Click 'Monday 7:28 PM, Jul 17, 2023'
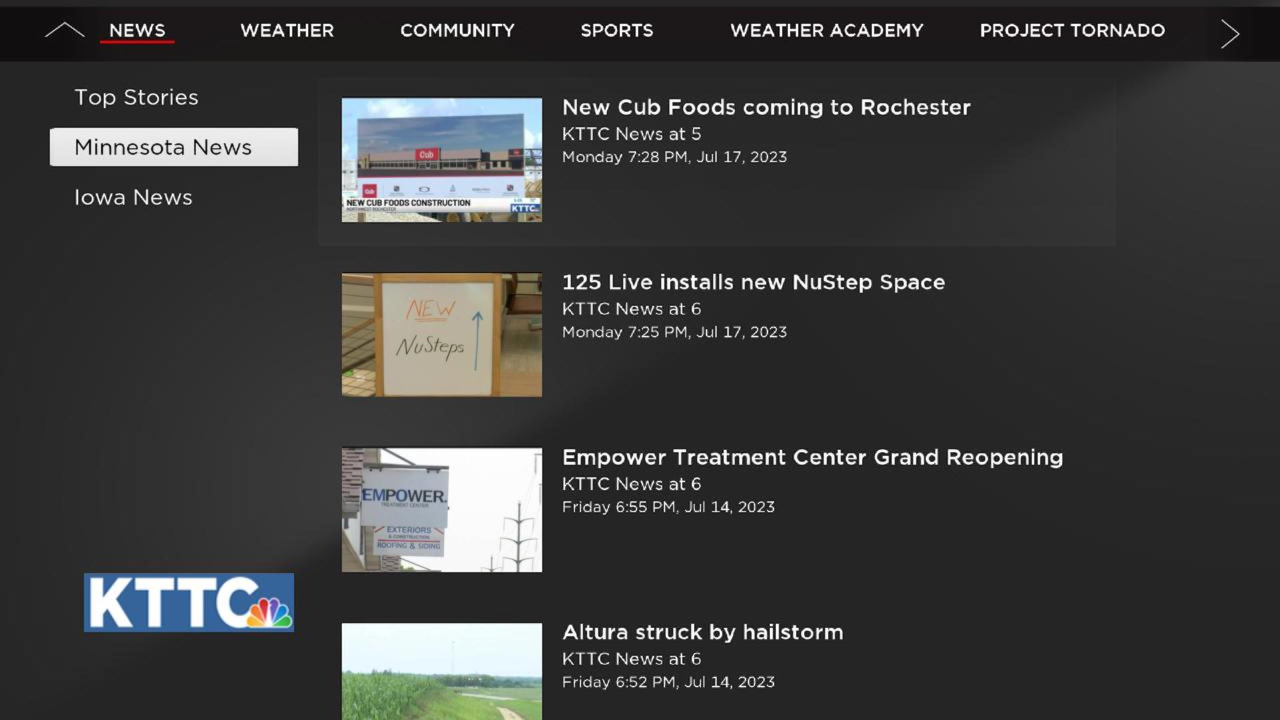1280x720 pixels. click(674, 157)
